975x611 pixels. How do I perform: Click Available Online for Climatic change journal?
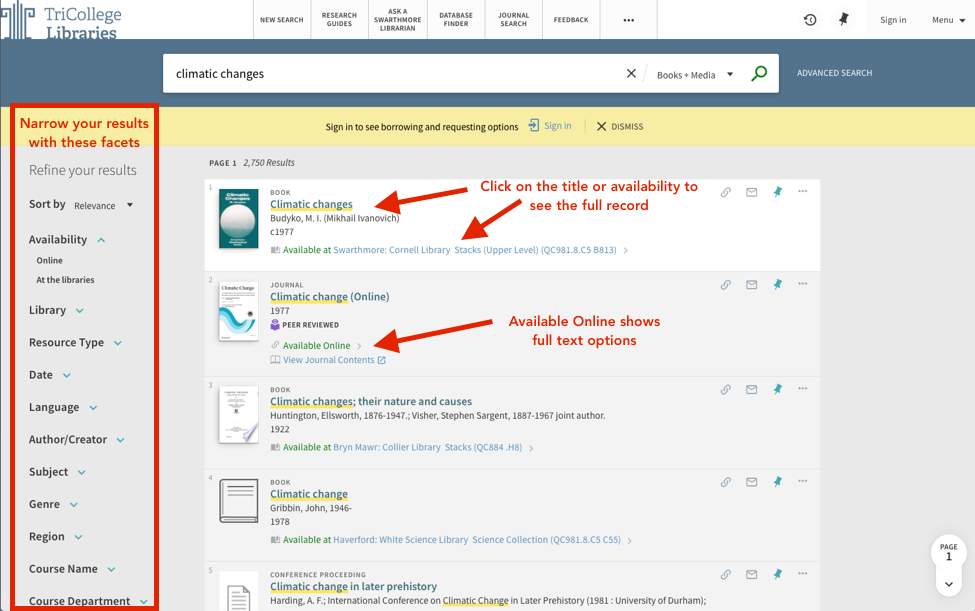pyautogui.click(x=317, y=346)
